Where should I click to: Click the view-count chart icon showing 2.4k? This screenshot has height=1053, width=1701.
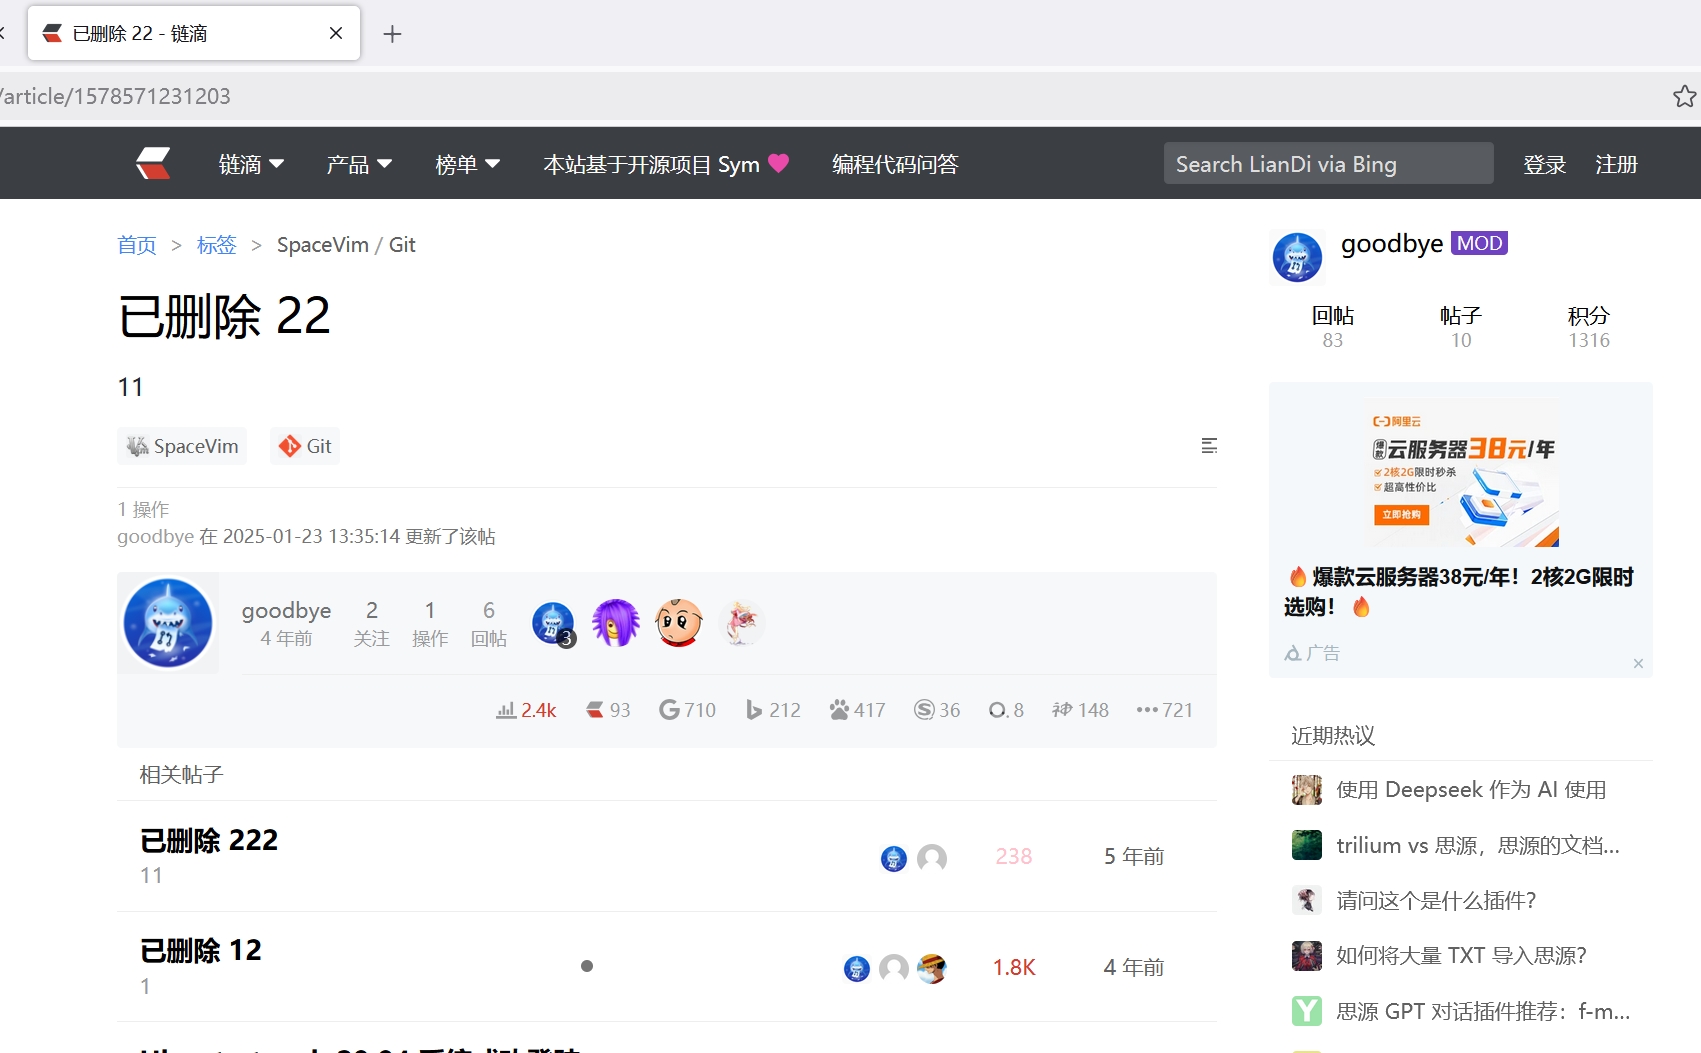pos(506,710)
